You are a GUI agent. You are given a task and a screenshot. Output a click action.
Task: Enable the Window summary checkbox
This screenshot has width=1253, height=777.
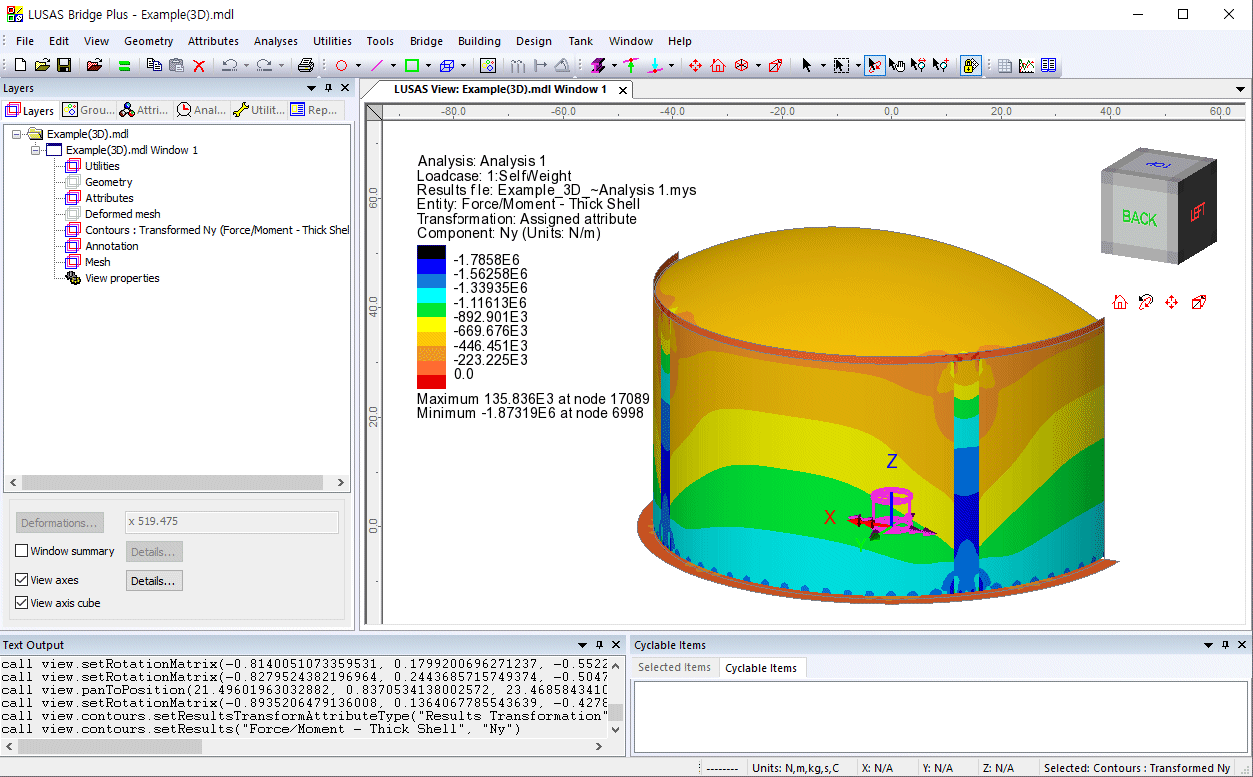[22, 551]
